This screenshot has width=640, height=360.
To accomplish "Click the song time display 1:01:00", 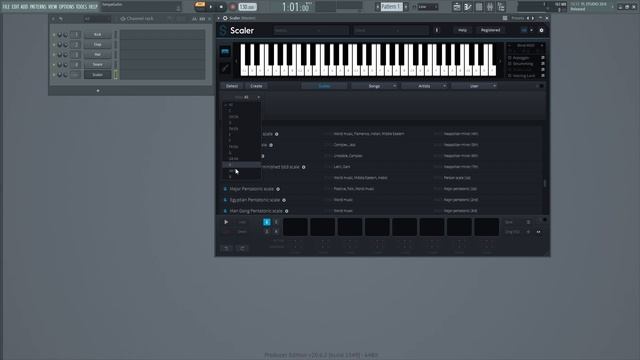I will 297,7.
